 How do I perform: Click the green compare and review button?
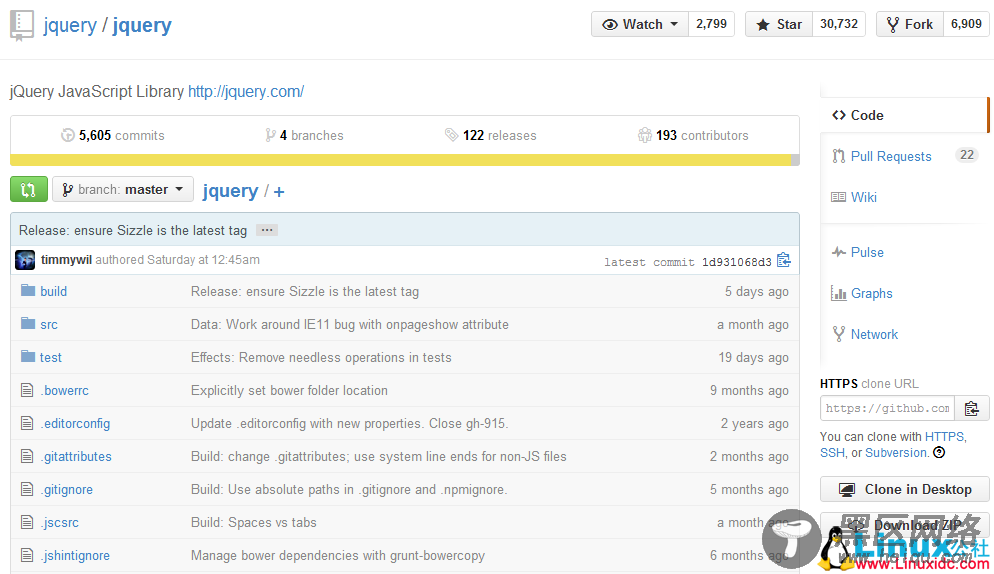[x=29, y=190]
